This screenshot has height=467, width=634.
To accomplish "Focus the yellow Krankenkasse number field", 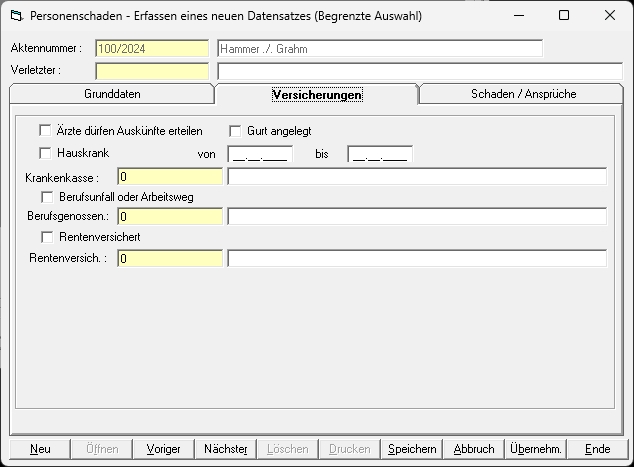I will click(170, 177).
